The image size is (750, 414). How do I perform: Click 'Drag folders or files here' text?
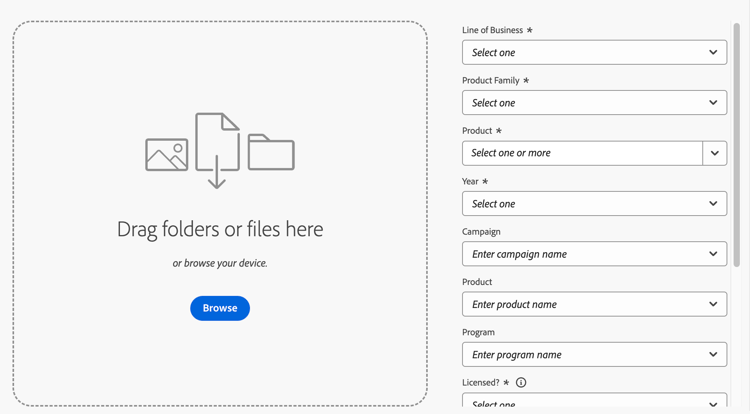(x=220, y=229)
